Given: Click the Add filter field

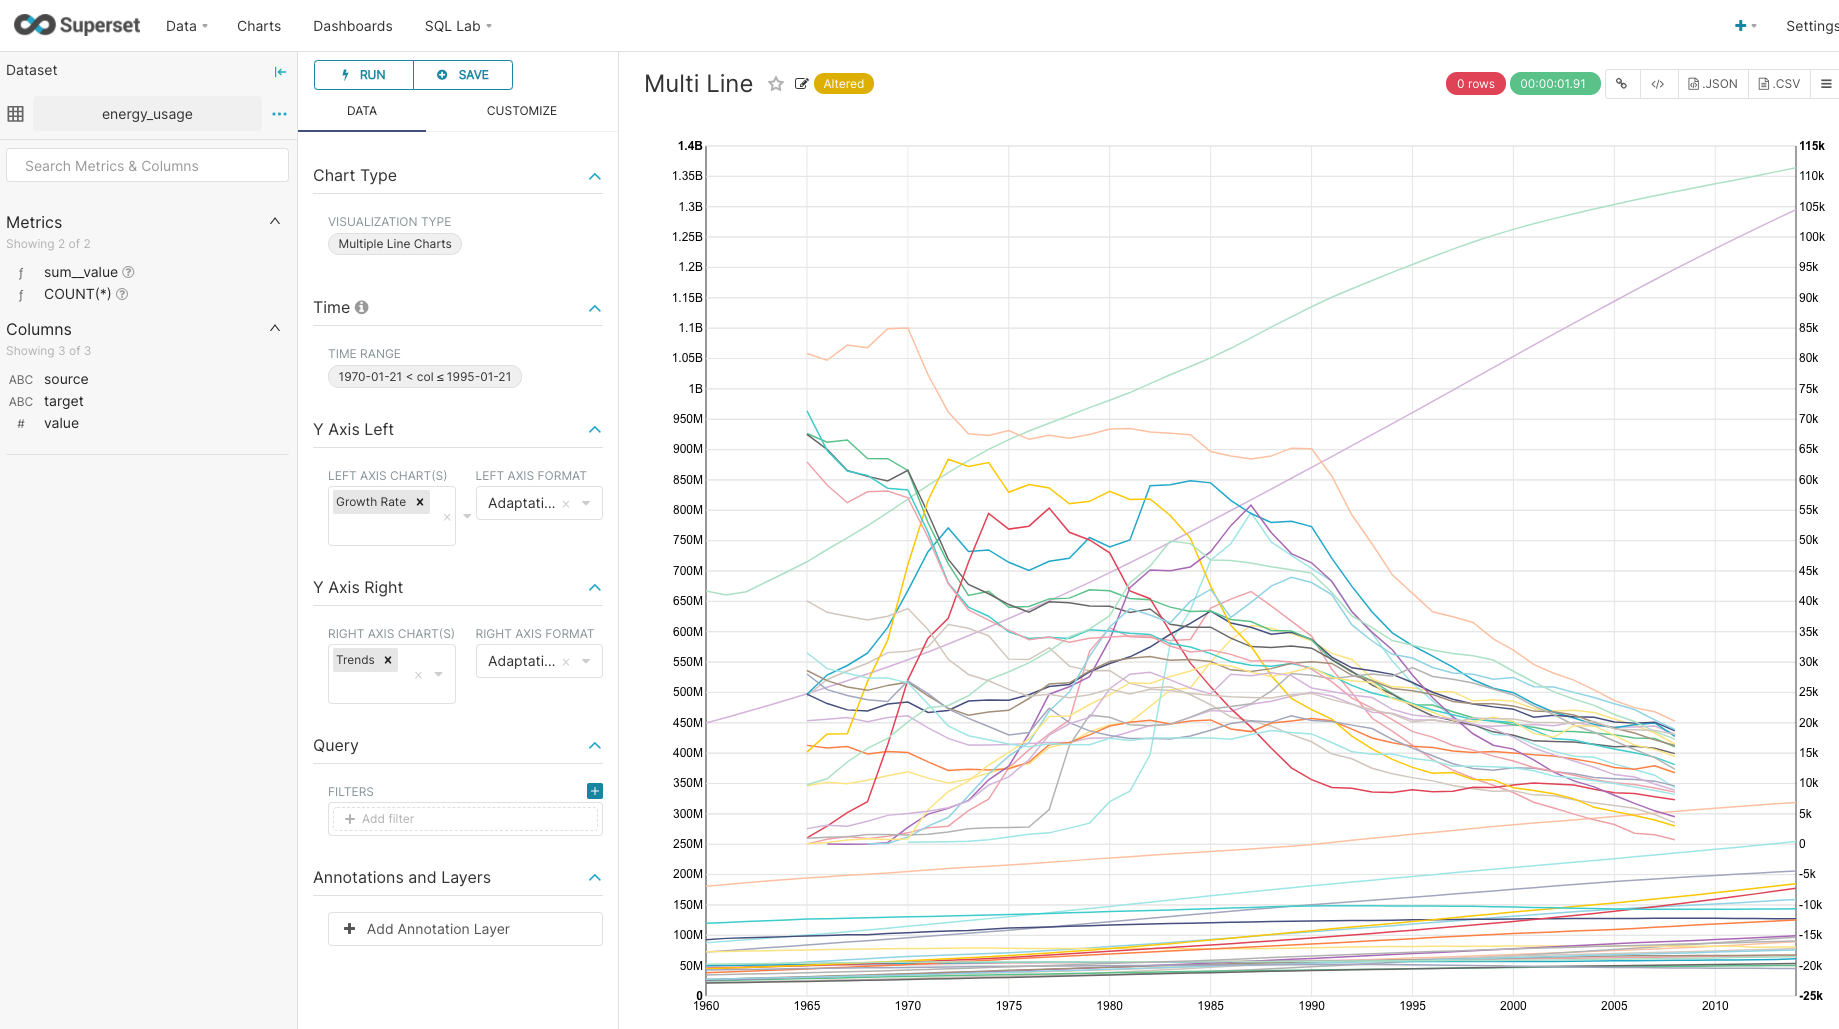Looking at the screenshot, I should coord(465,819).
